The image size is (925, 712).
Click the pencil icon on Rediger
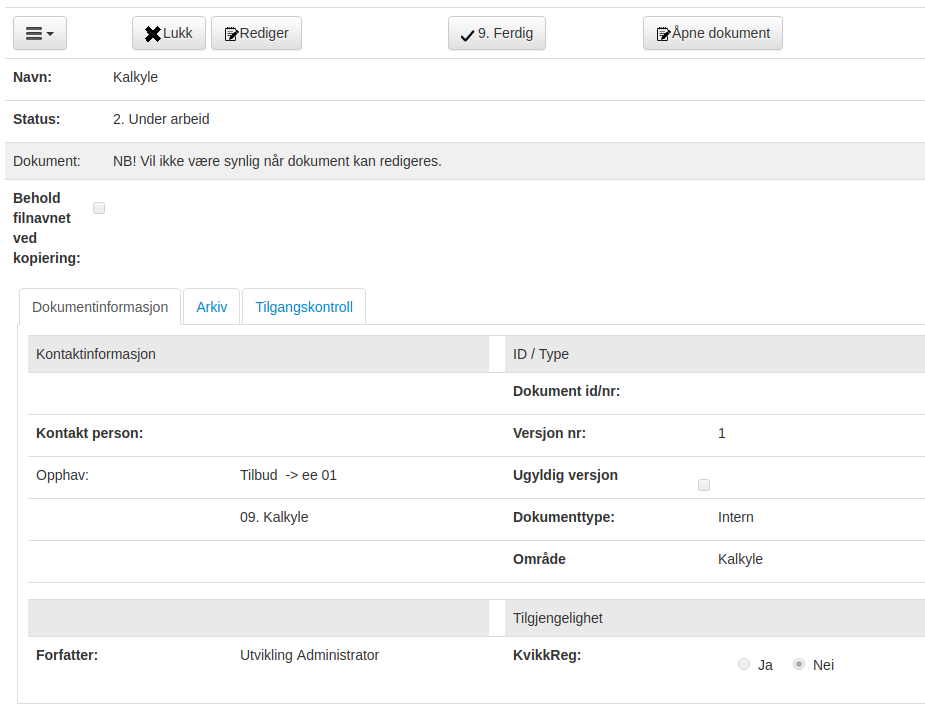pyautogui.click(x=231, y=34)
